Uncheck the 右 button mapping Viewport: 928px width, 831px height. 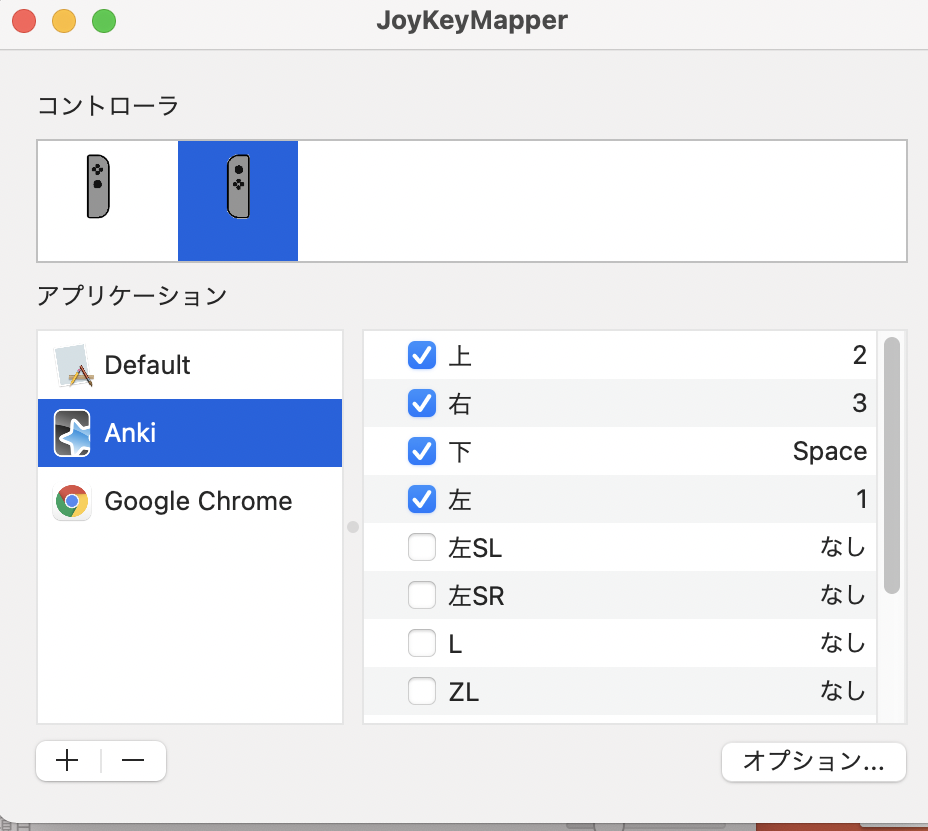(x=422, y=403)
